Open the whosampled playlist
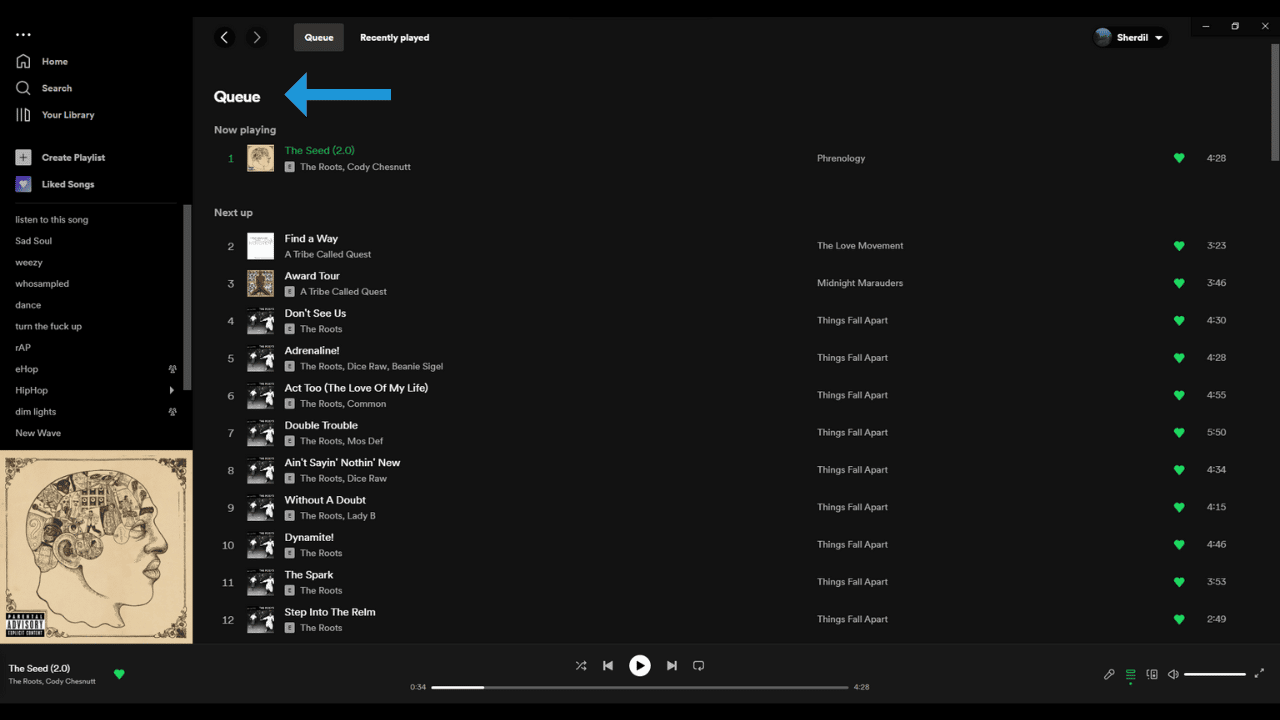This screenshot has height=720, width=1280. pyautogui.click(x=42, y=284)
